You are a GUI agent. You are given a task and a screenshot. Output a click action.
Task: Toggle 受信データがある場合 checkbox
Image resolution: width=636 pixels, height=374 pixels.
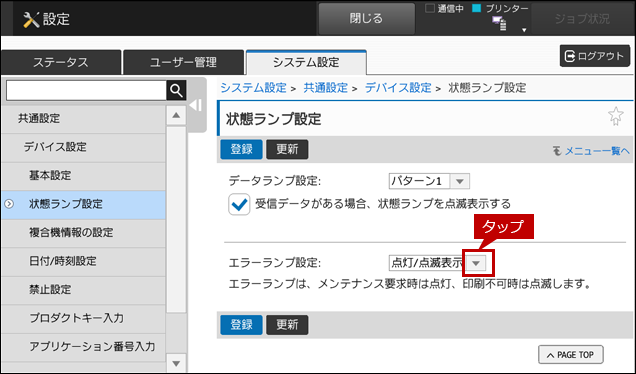[x=239, y=204]
